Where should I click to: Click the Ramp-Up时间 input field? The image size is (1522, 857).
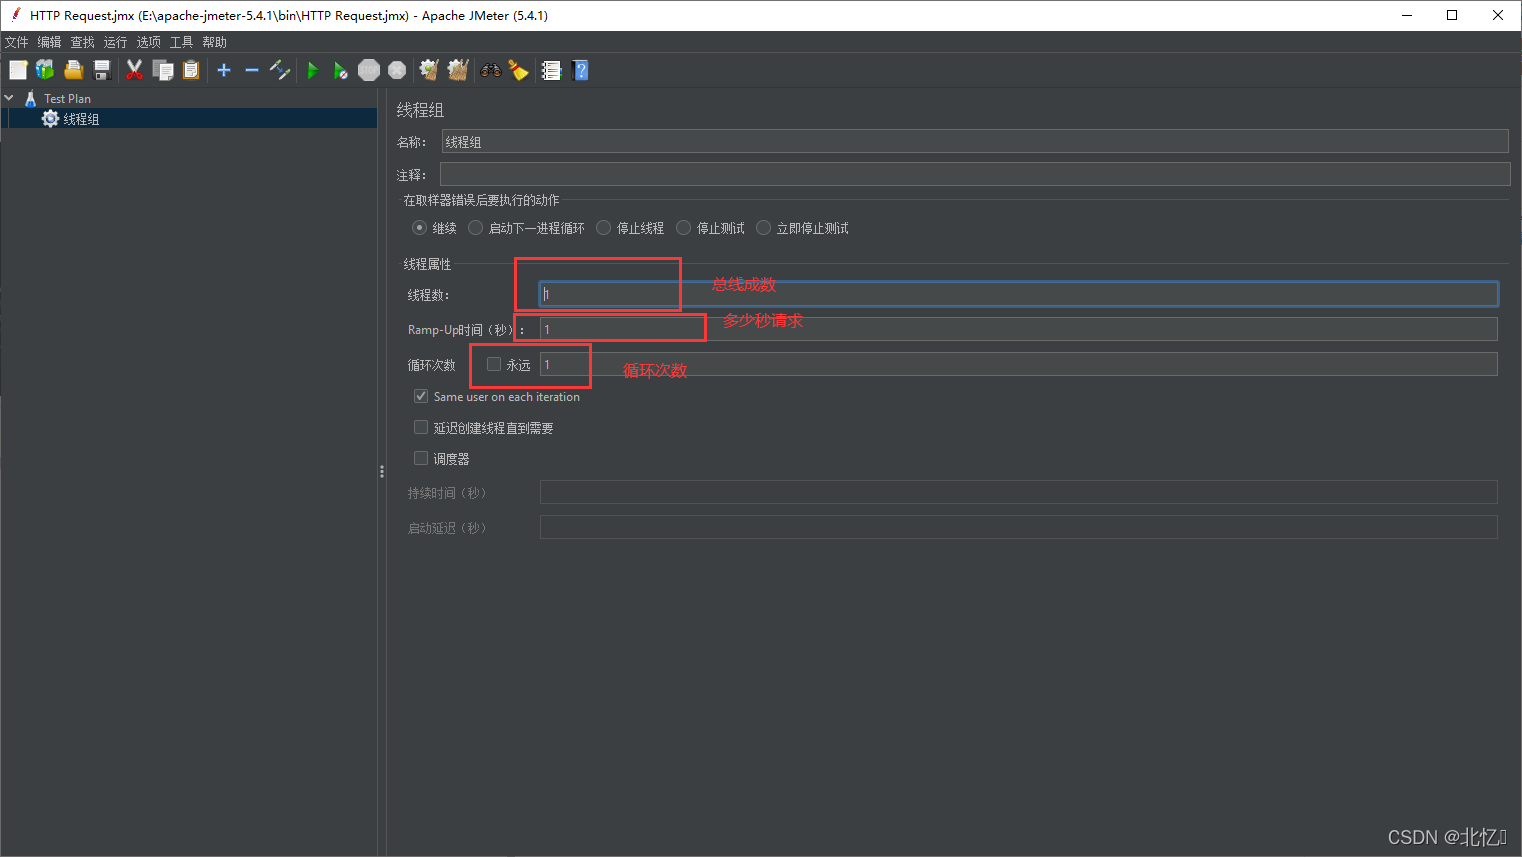point(1019,329)
